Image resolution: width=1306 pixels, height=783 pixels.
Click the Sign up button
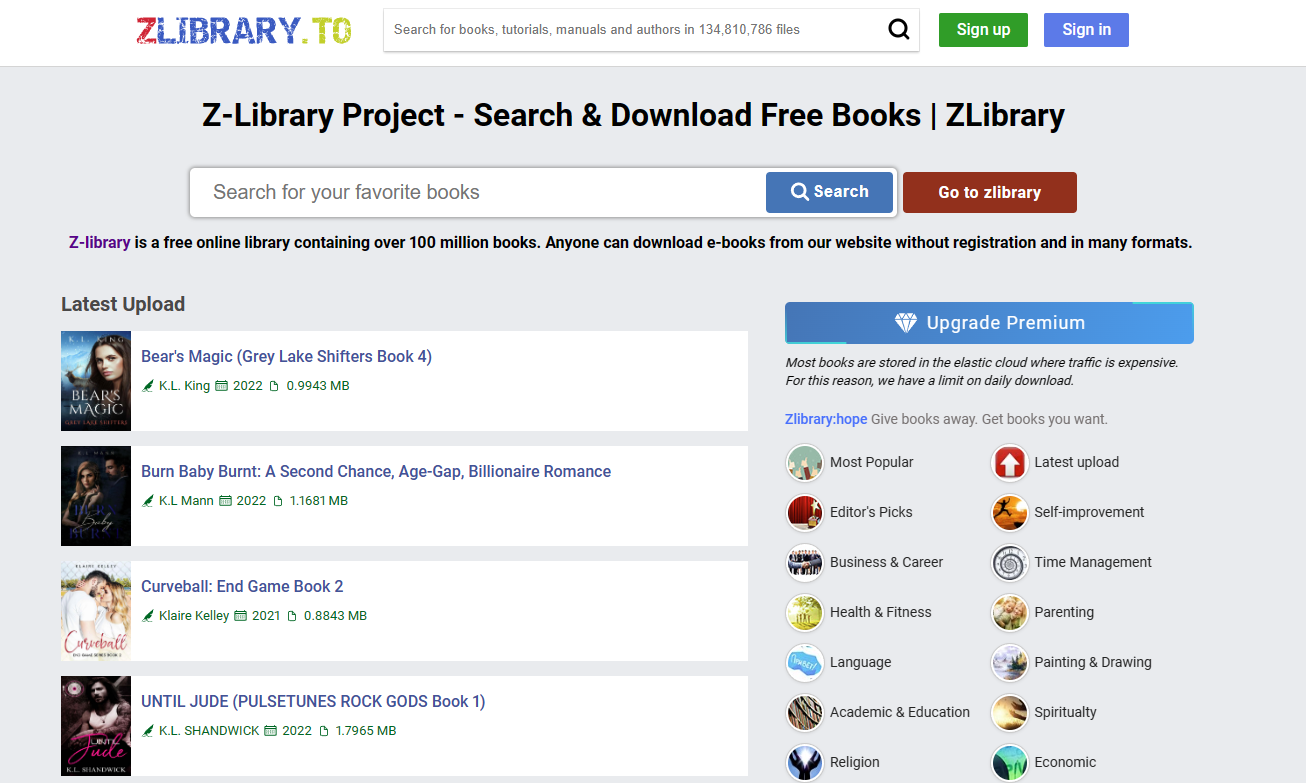coord(983,30)
